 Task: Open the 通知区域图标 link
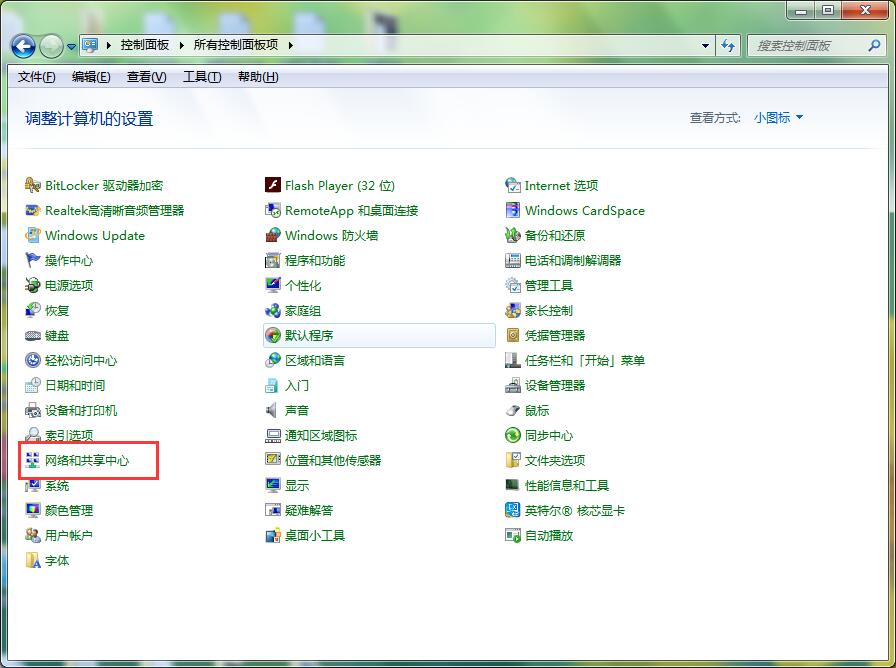(x=321, y=435)
